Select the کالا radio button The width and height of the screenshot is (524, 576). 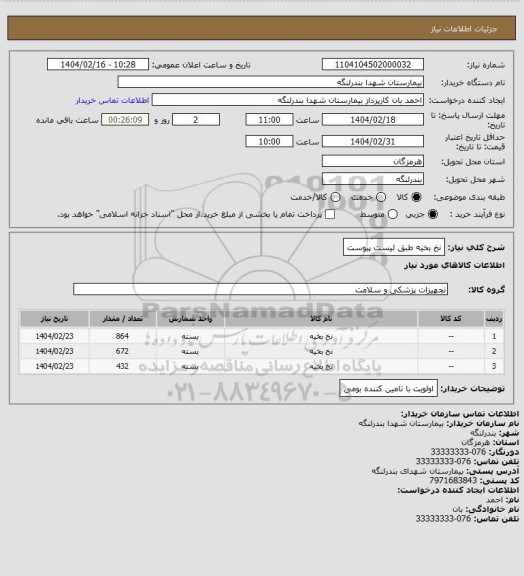pos(416,197)
